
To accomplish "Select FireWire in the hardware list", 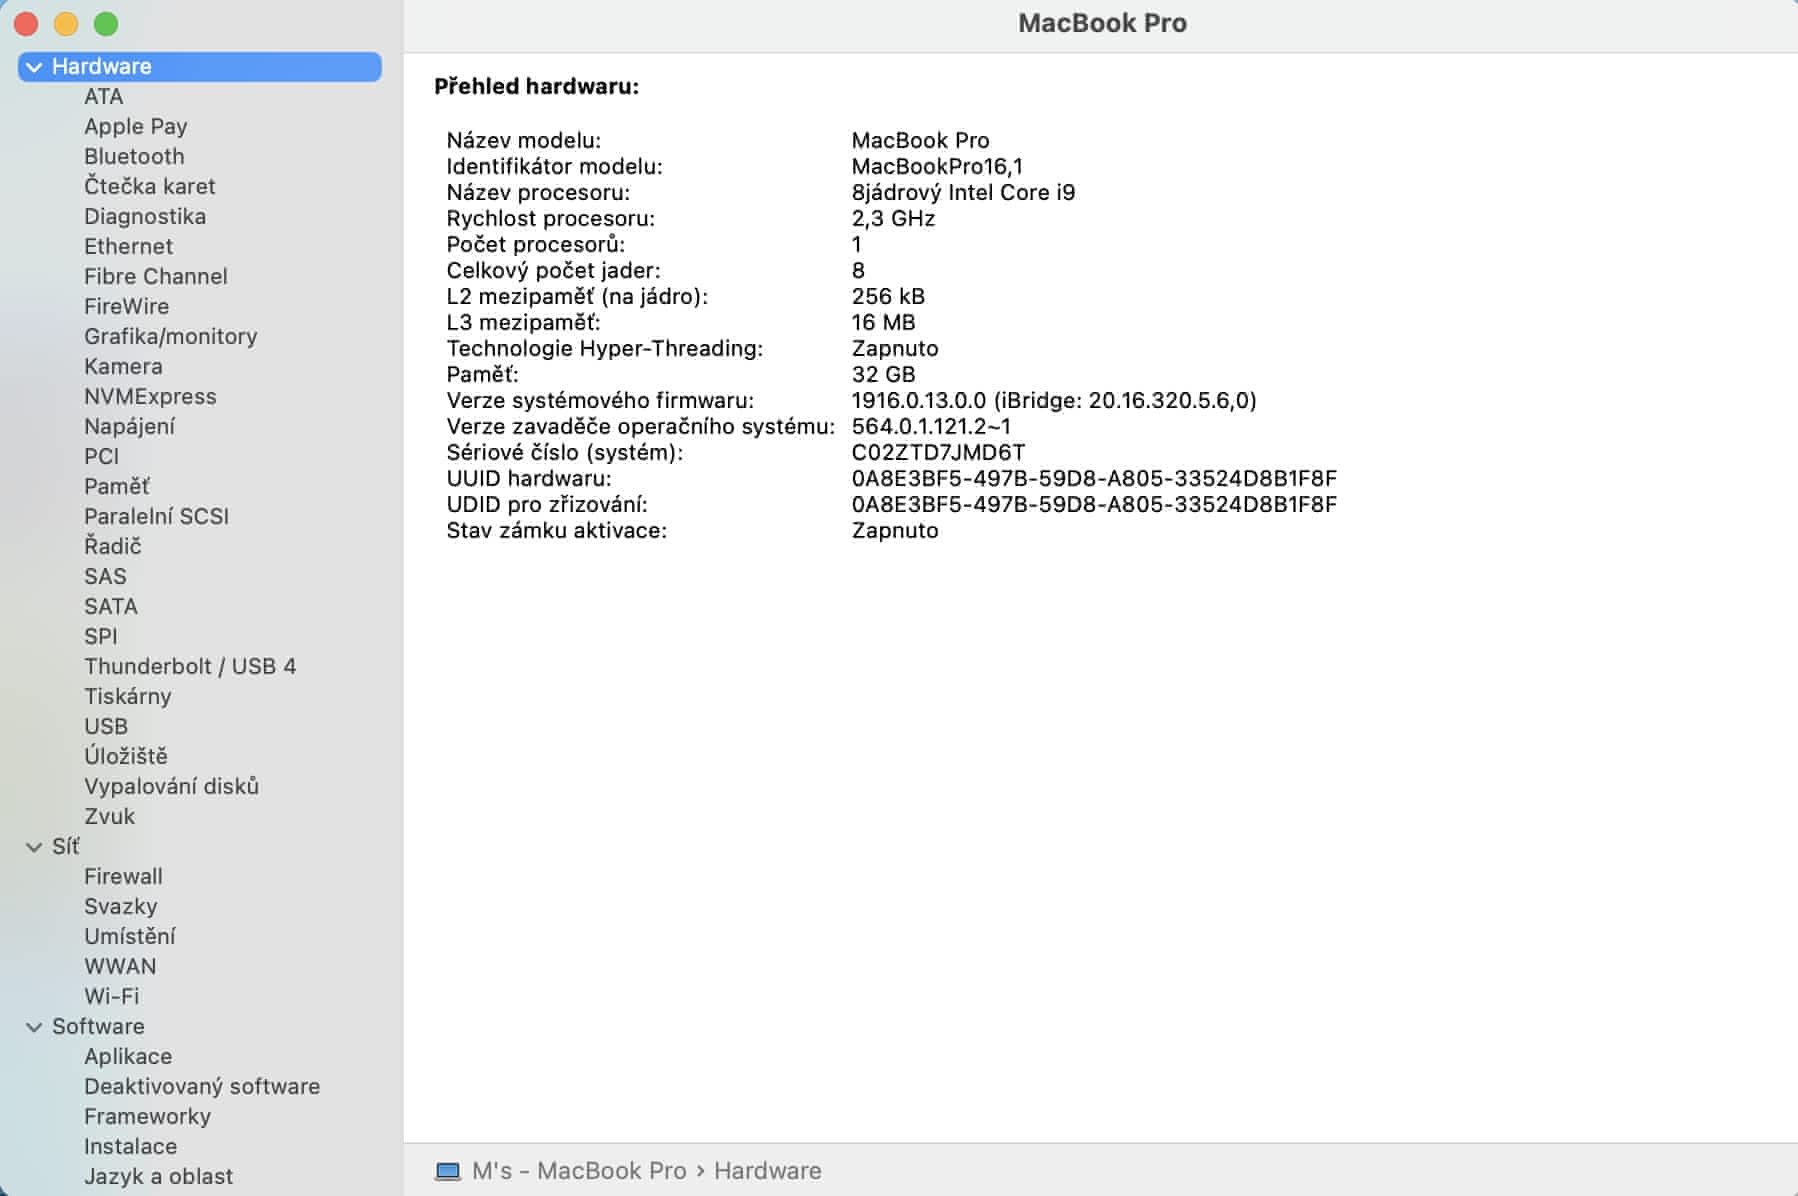I will [127, 307].
